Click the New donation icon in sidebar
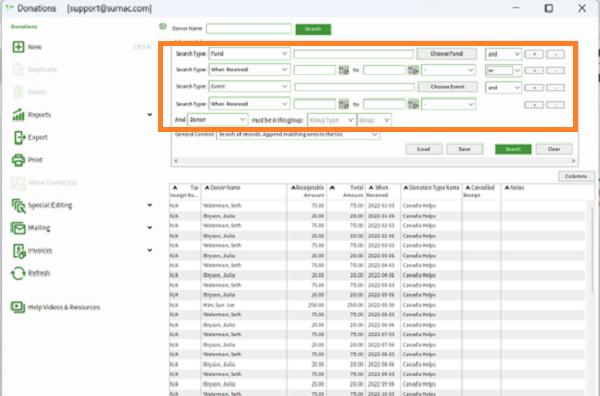 click(x=18, y=47)
